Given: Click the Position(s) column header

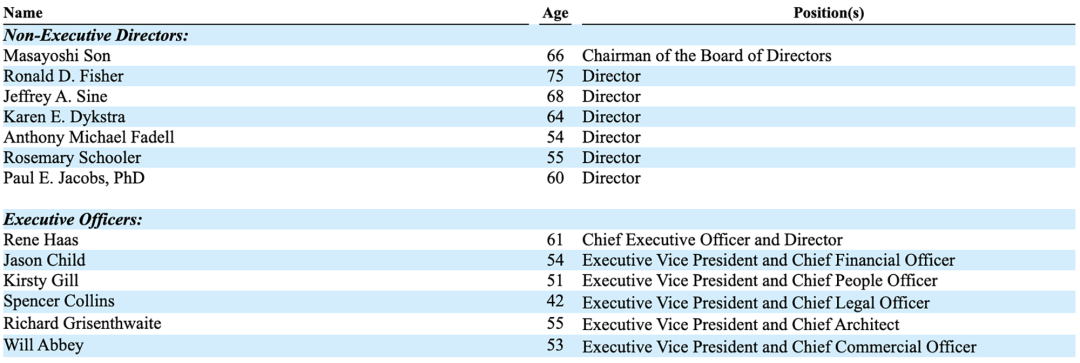Looking at the screenshot, I should coord(829,12).
